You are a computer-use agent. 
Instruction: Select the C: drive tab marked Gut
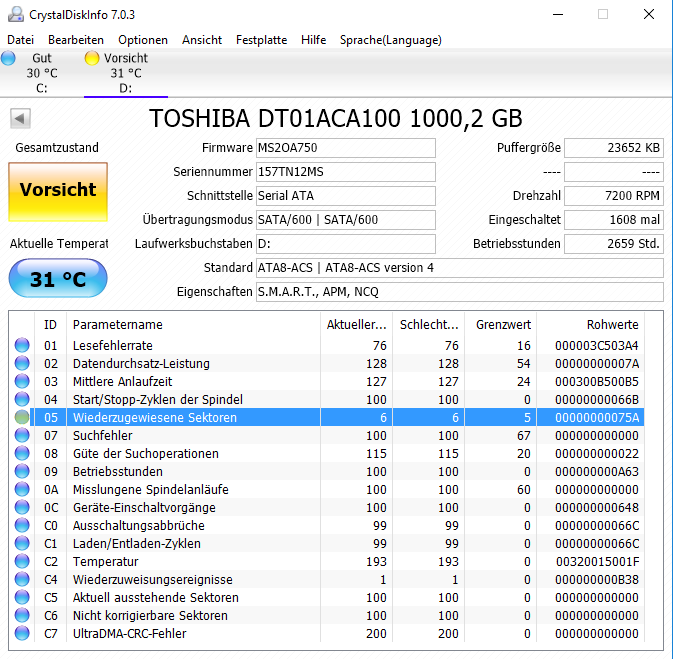click(x=42, y=73)
